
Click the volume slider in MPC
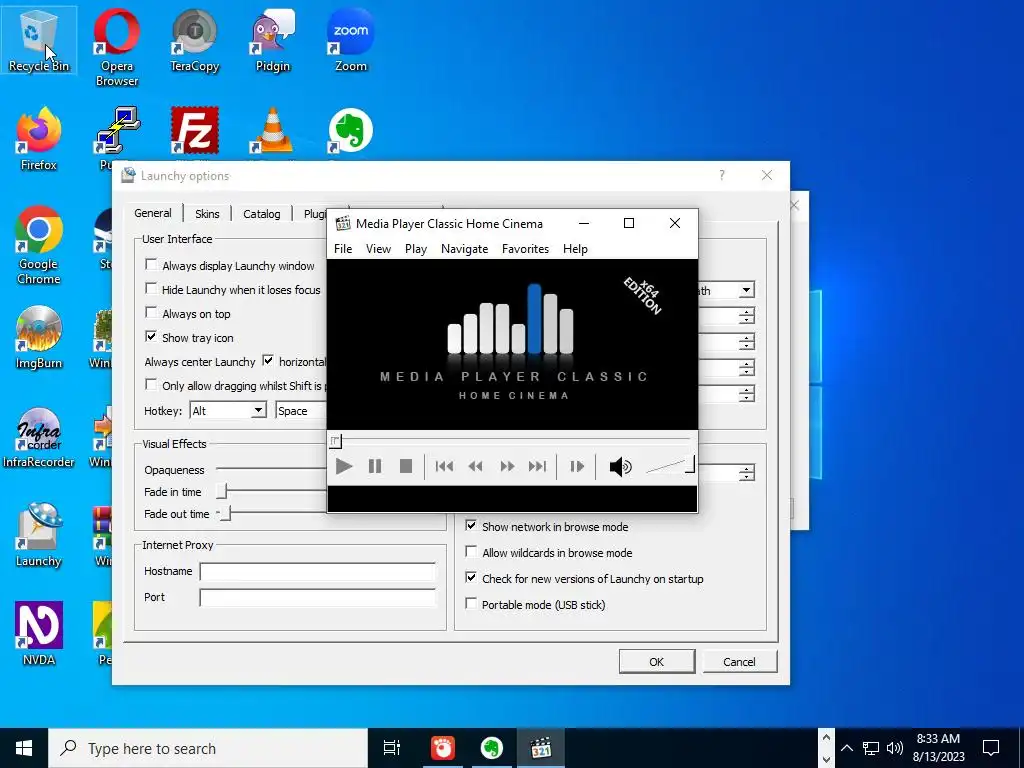[670, 466]
